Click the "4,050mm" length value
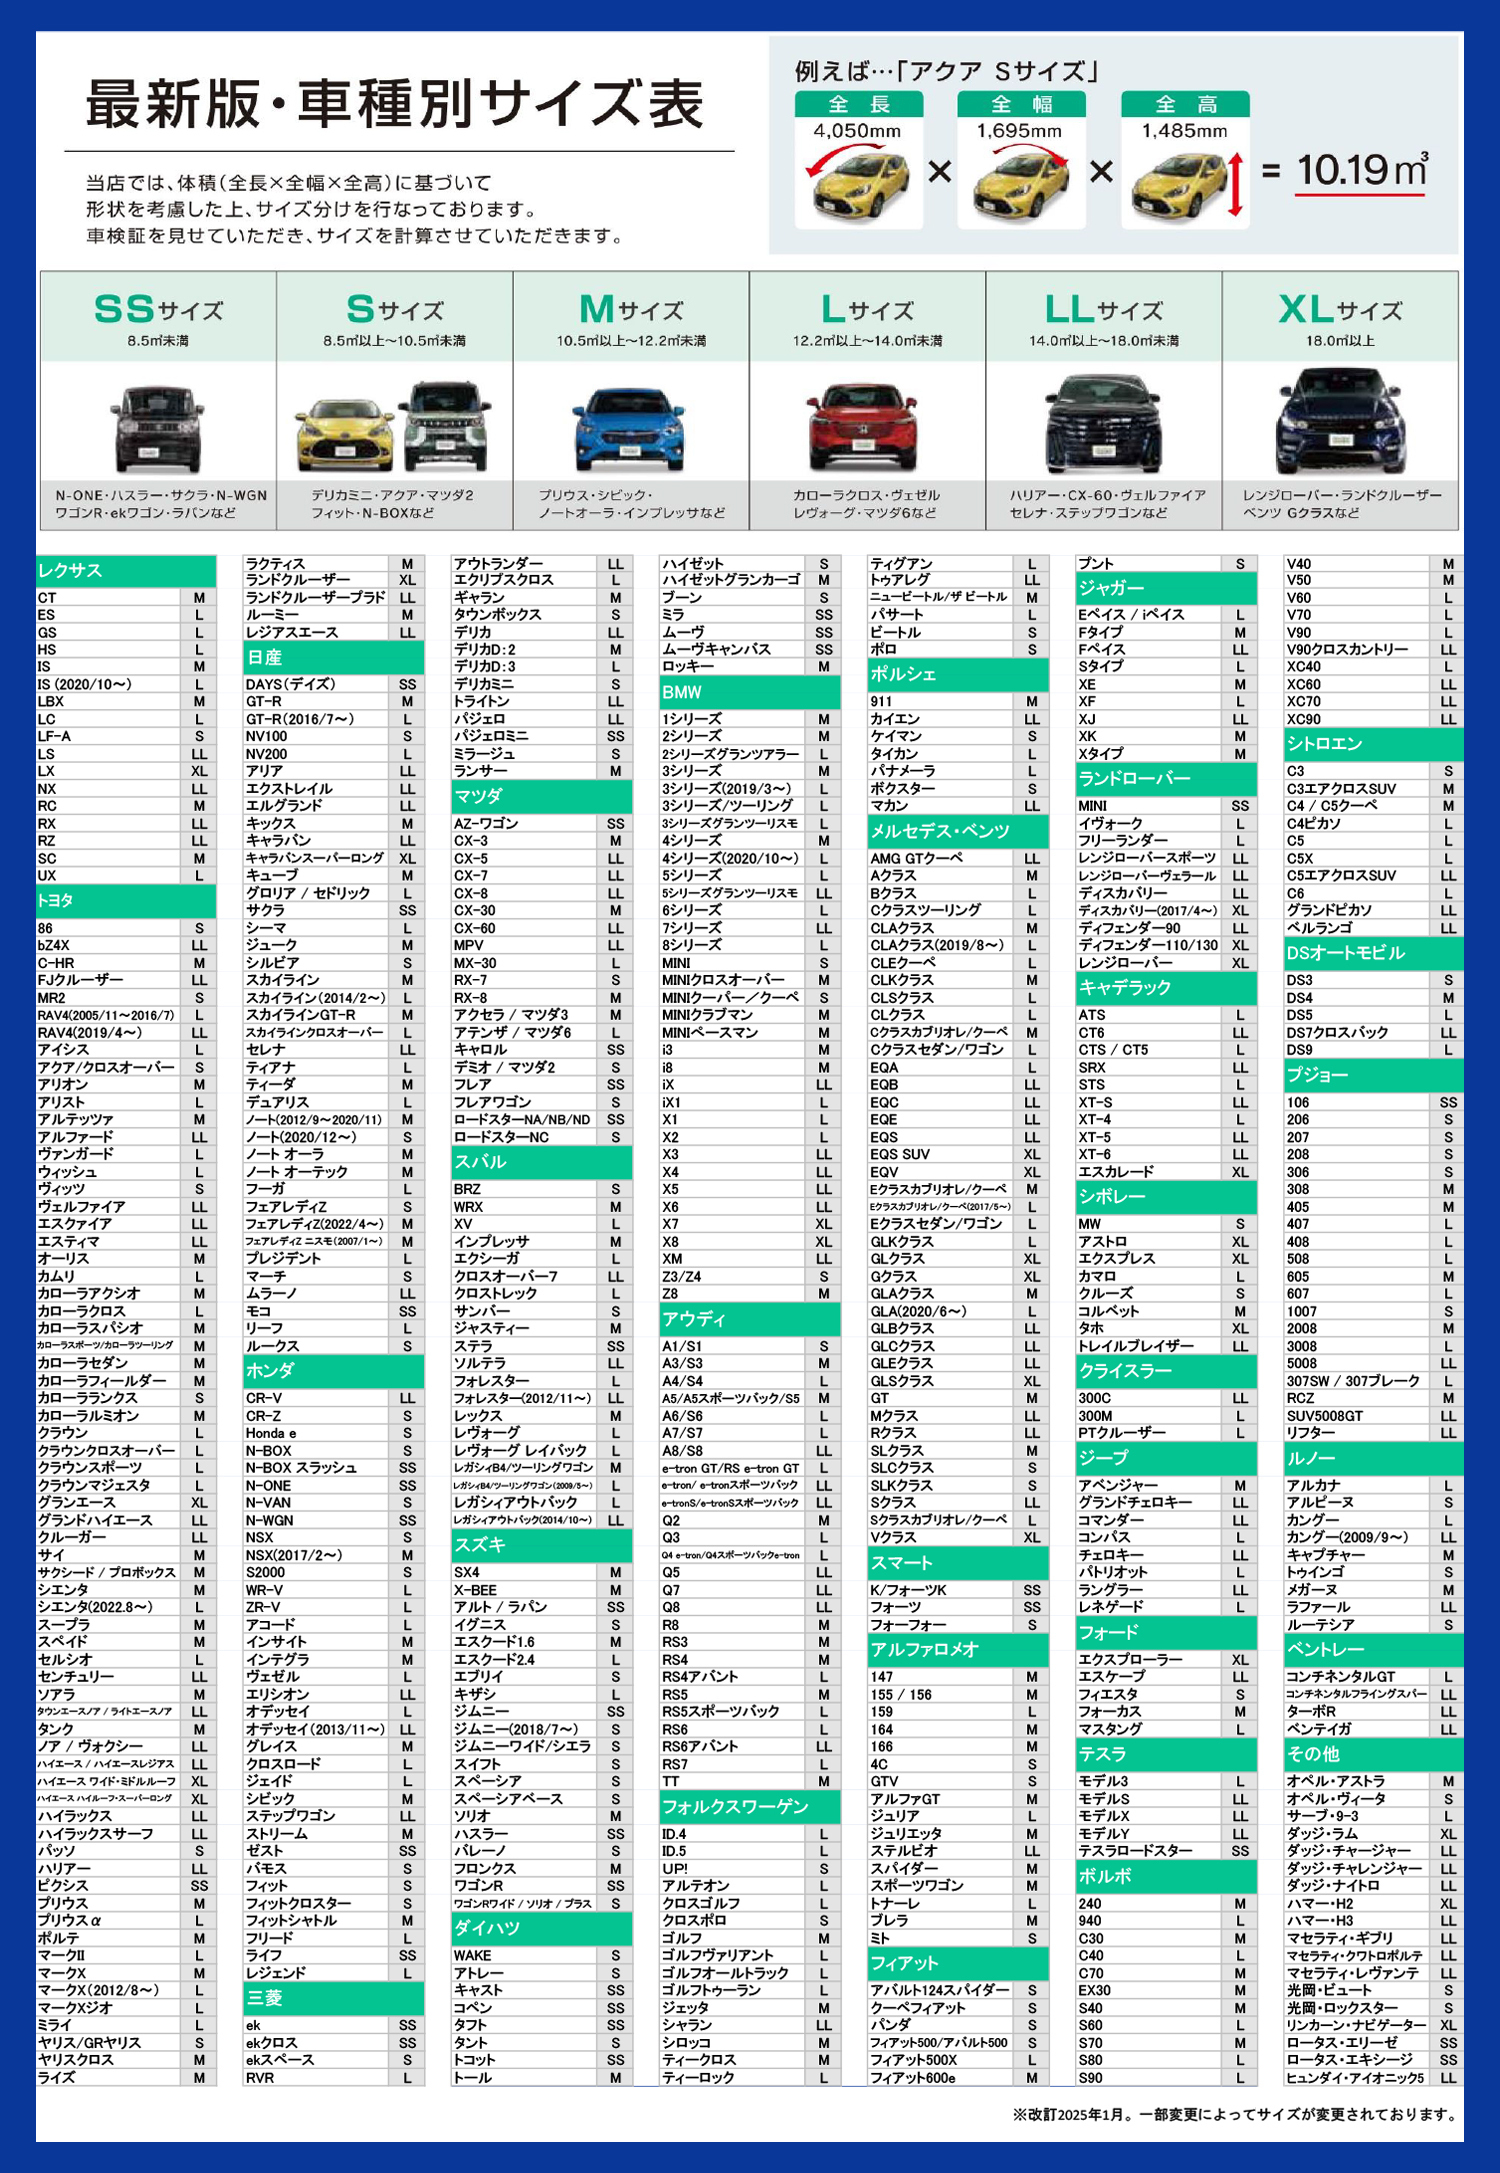This screenshot has width=1500, height=2173. (x=857, y=131)
